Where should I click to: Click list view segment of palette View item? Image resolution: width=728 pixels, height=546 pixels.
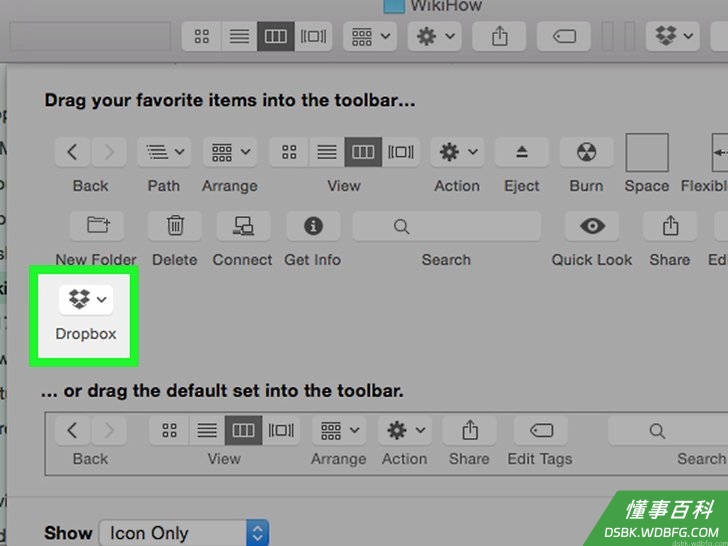(326, 152)
